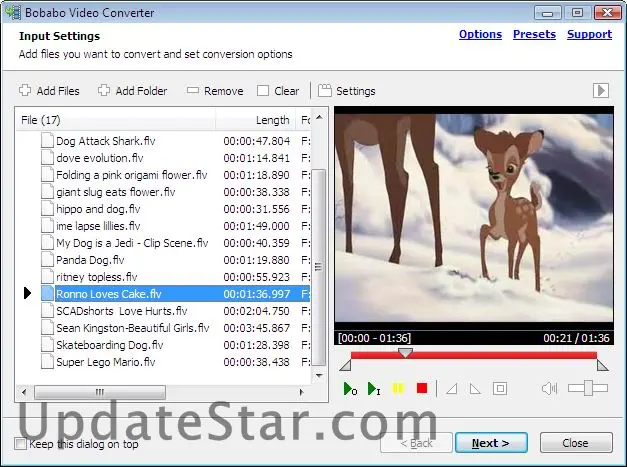Remove the selected file from list
This screenshot has height=467, width=627.
(x=214, y=91)
